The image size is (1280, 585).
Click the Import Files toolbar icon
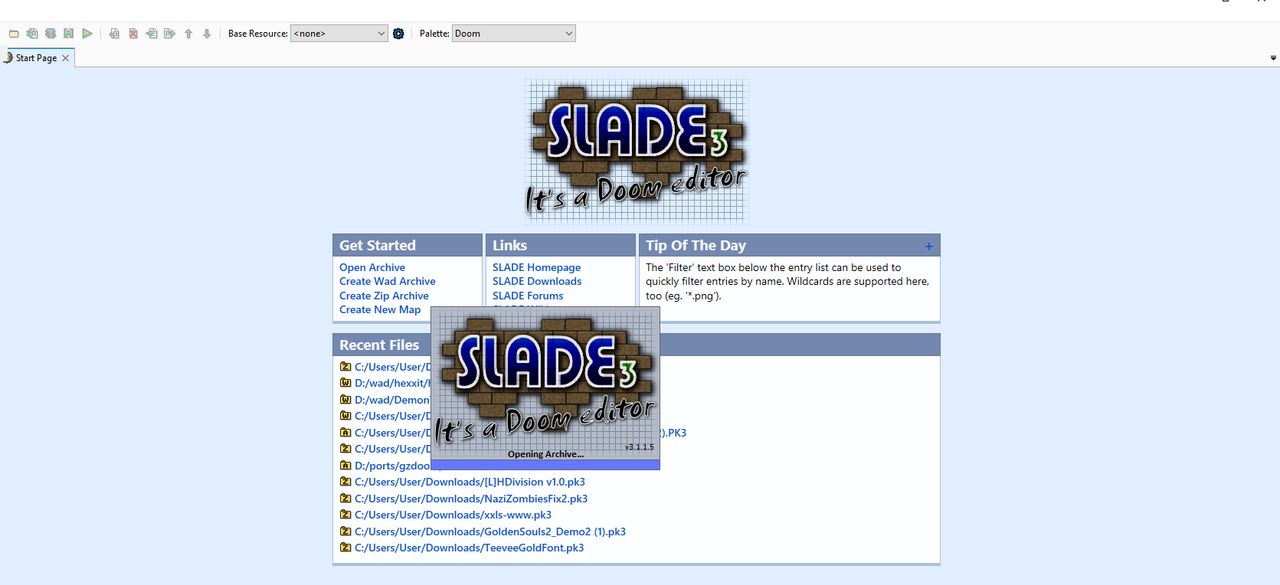pyautogui.click(x=32, y=33)
